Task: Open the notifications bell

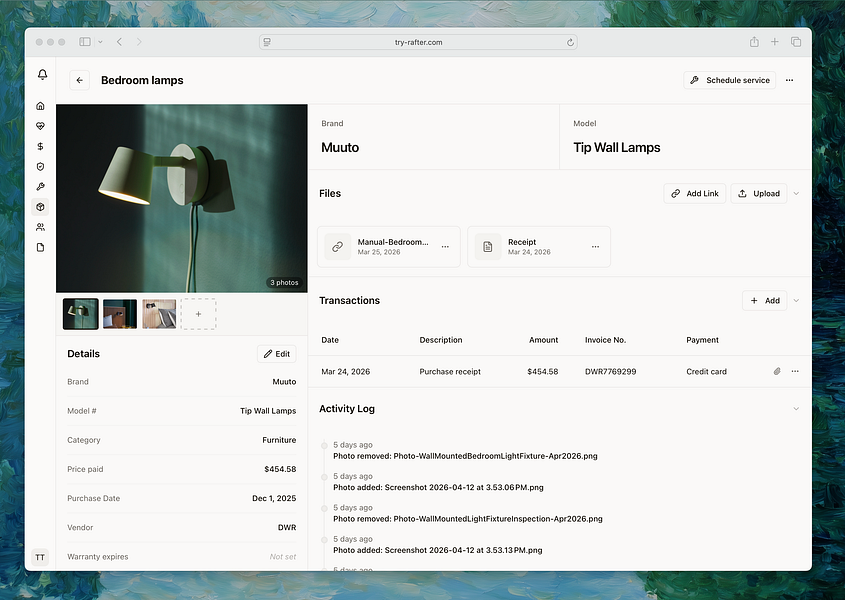Action: 43,74
